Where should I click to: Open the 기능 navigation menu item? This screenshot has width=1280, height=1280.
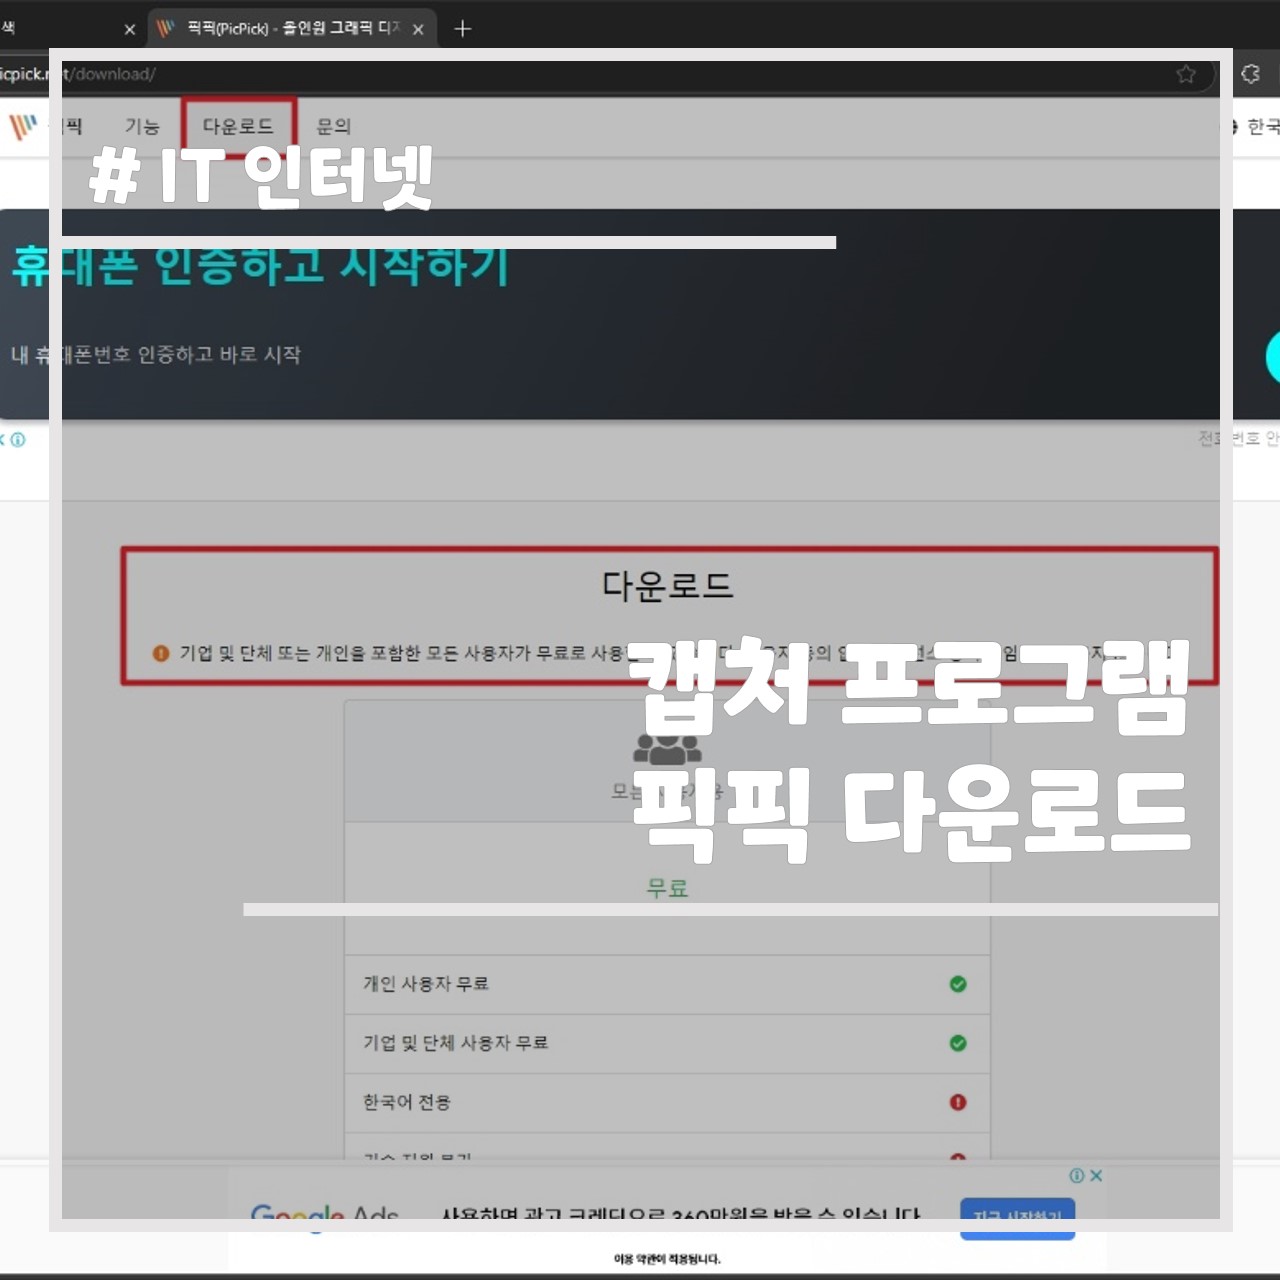pyautogui.click(x=142, y=127)
